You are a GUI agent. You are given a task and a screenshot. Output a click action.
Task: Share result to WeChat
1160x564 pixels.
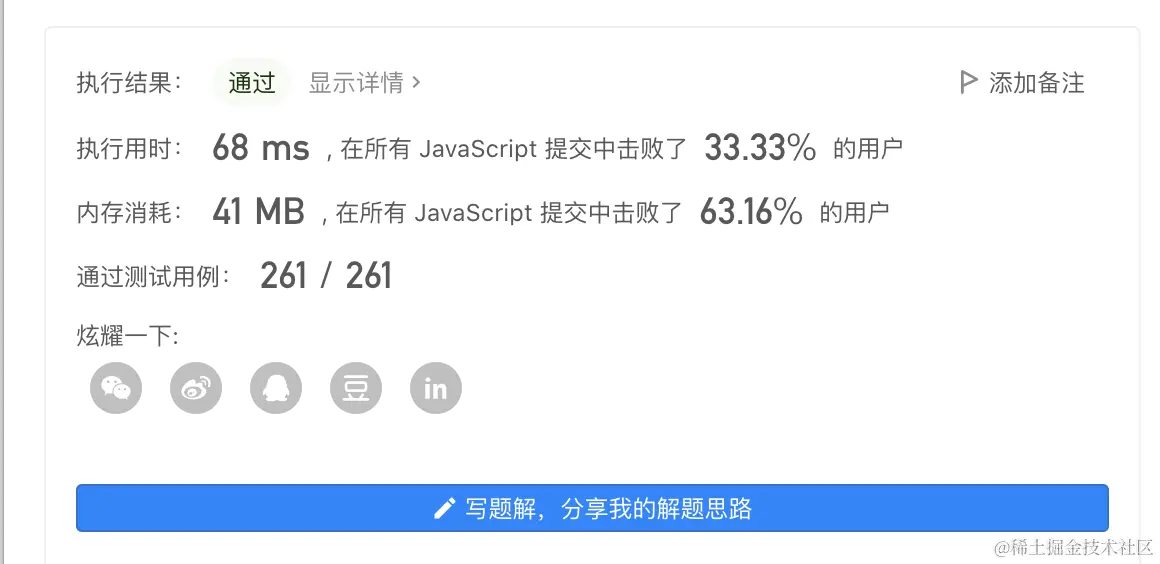point(116,388)
